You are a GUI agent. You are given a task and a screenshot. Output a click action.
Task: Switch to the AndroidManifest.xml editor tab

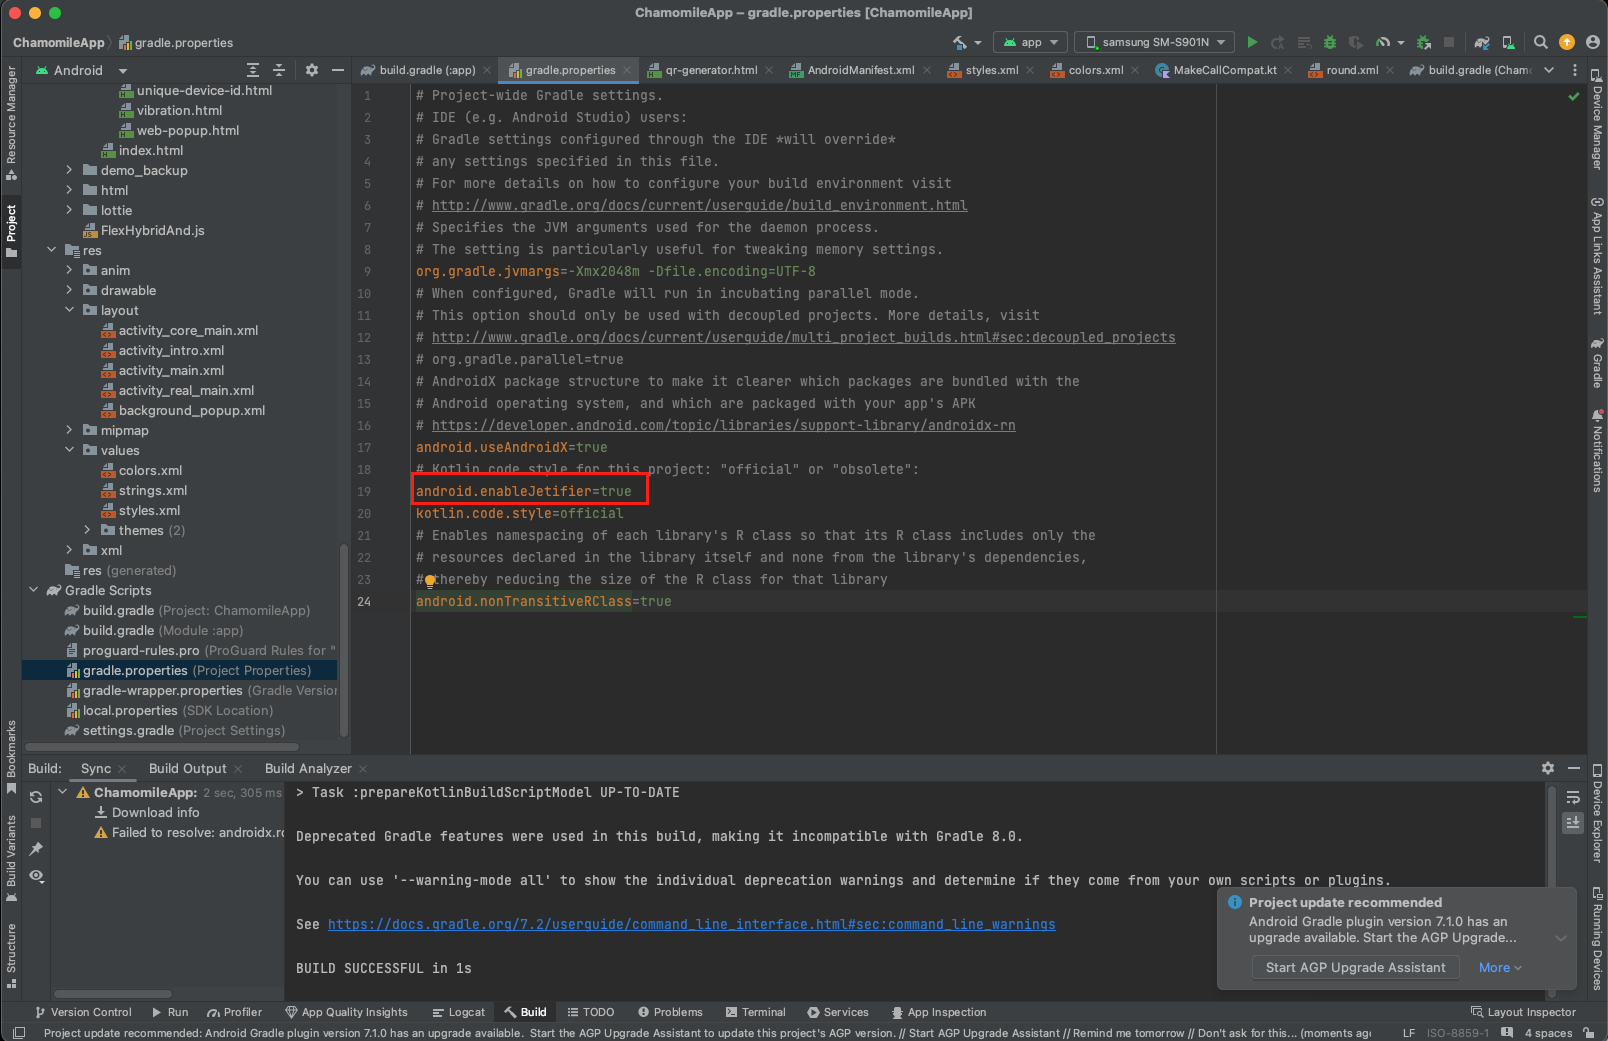[x=860, y=70]
